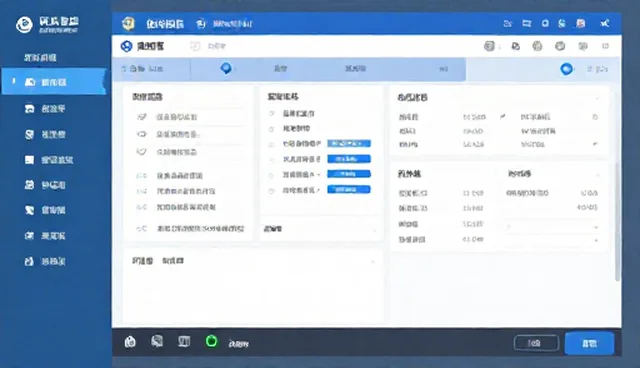Open the fifth sidebar navigation item
The height and width of the screenshot is (368, 640).
click(45, 185)
